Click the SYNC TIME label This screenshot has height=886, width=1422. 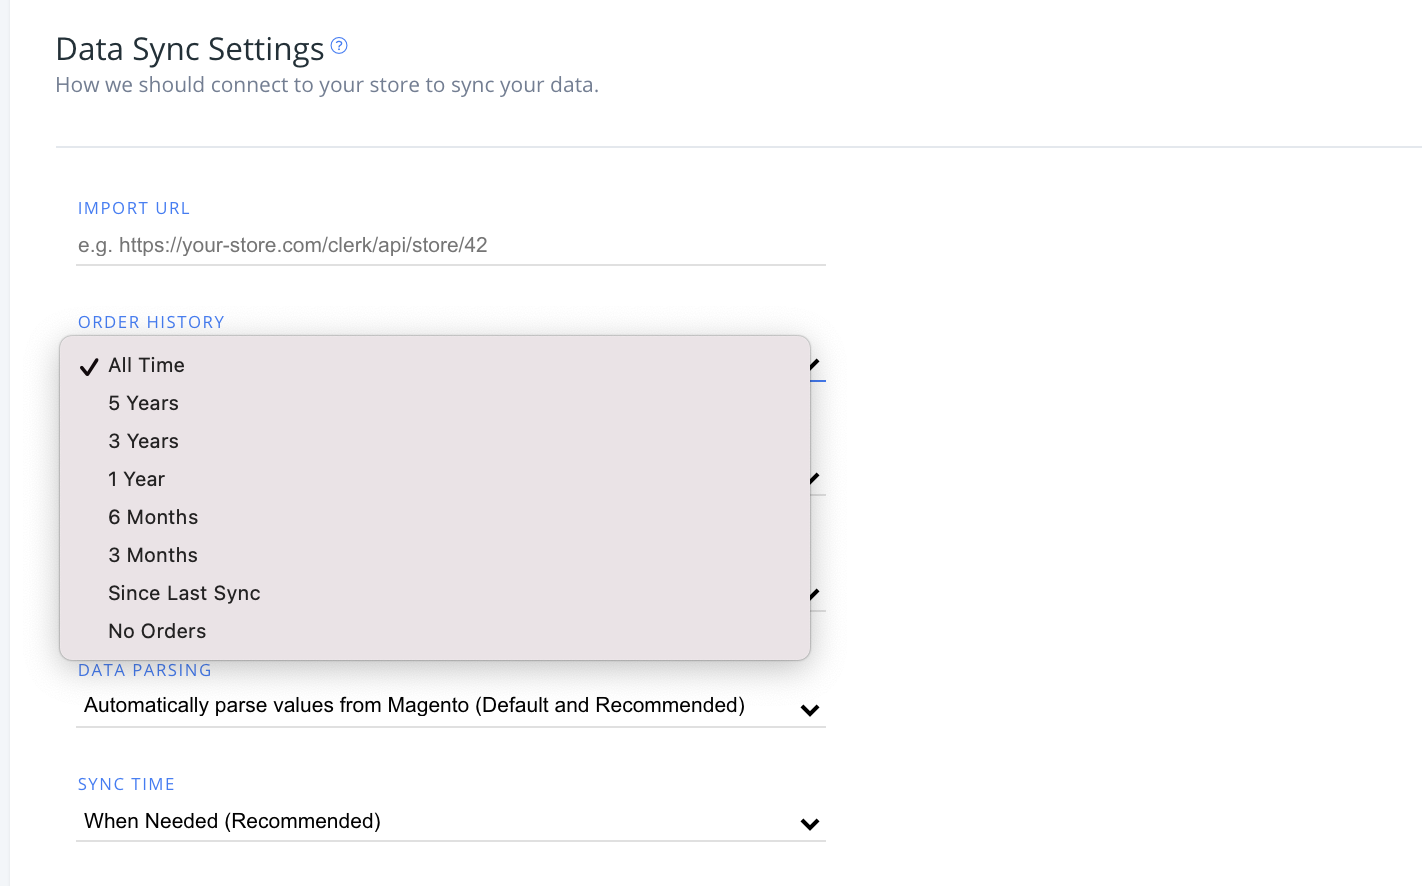click(126, 785)
